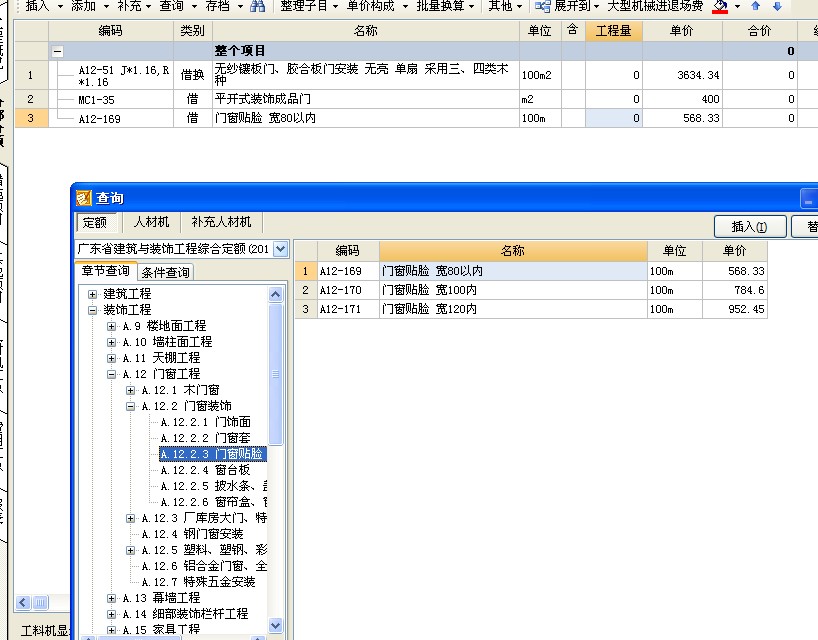Click 大型机械进退场费 toolbar button

coord(655,6)
